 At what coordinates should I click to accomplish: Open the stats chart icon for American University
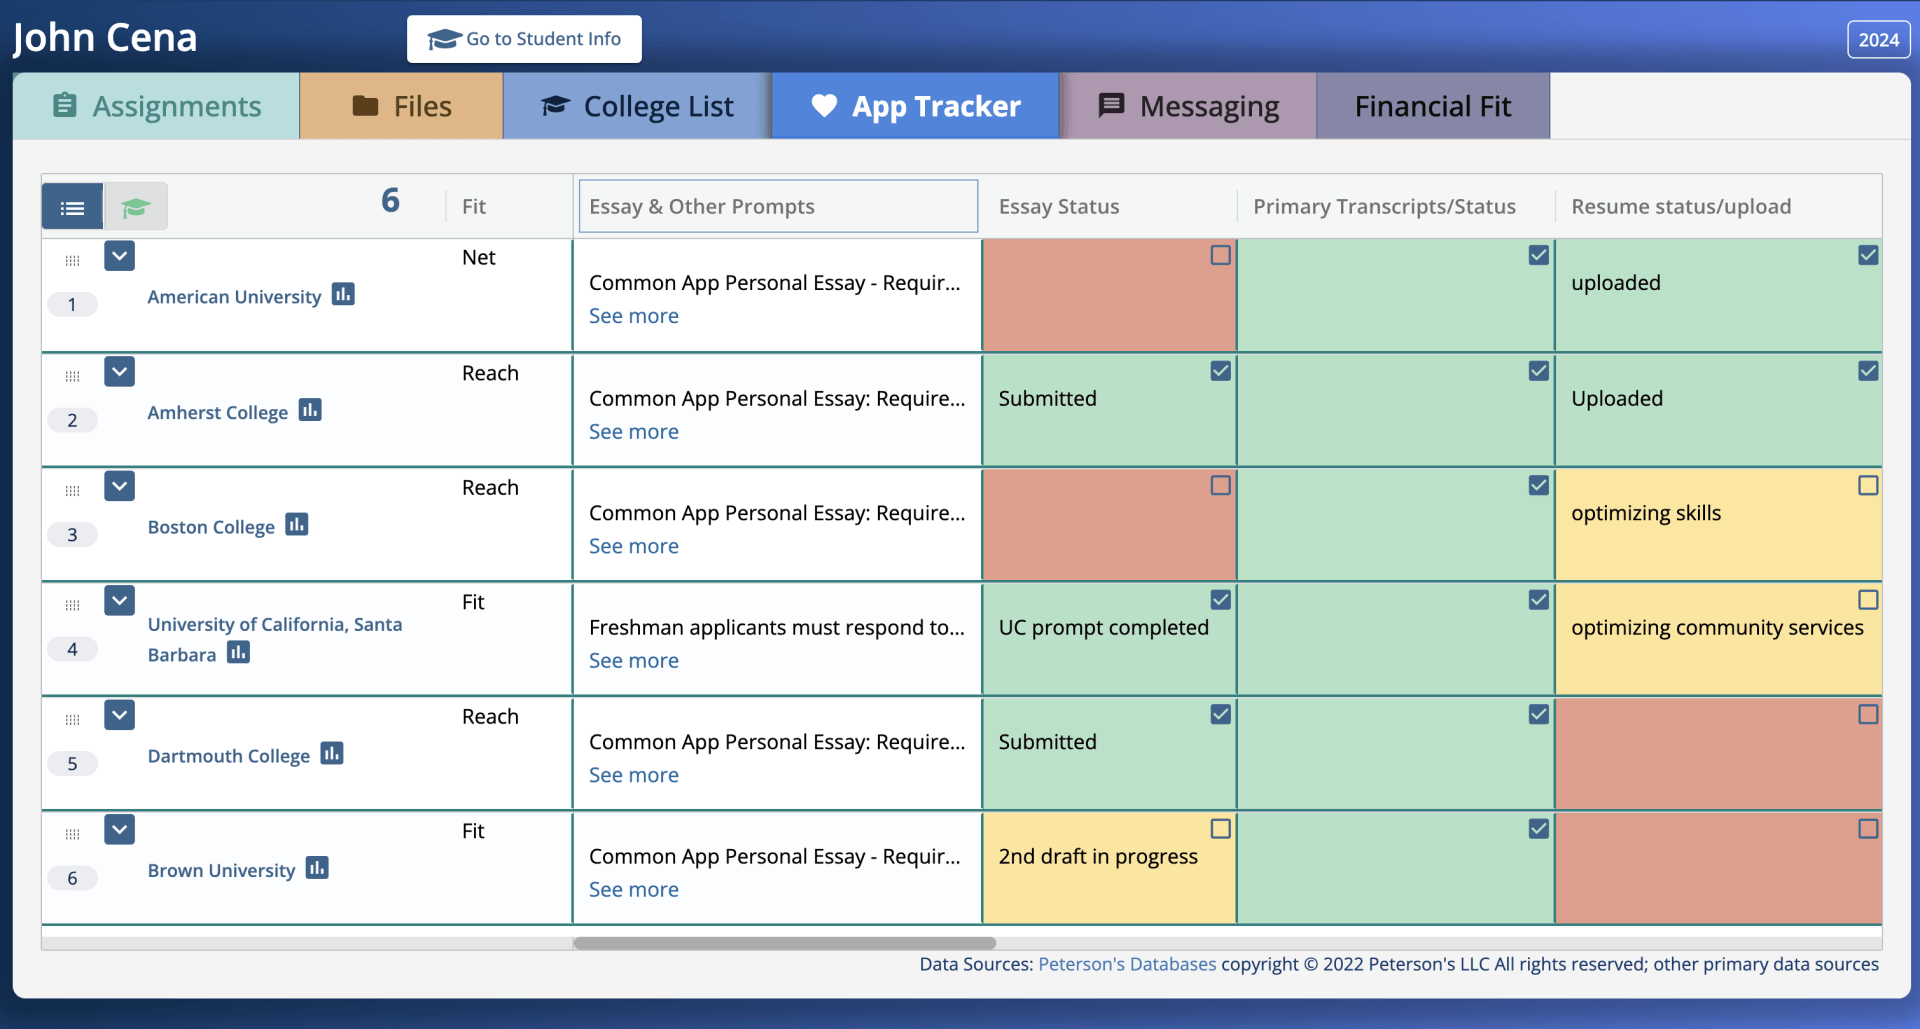343,294
